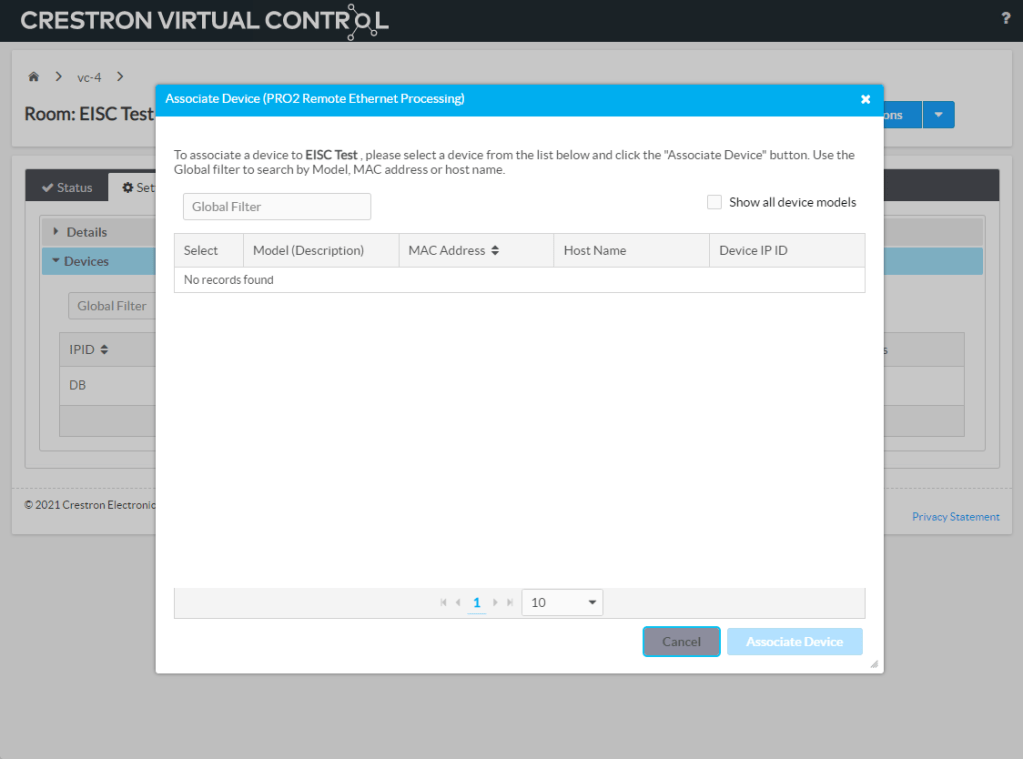Go to previous page in paginator
1023x759 pixels.
tap(458, 603)
